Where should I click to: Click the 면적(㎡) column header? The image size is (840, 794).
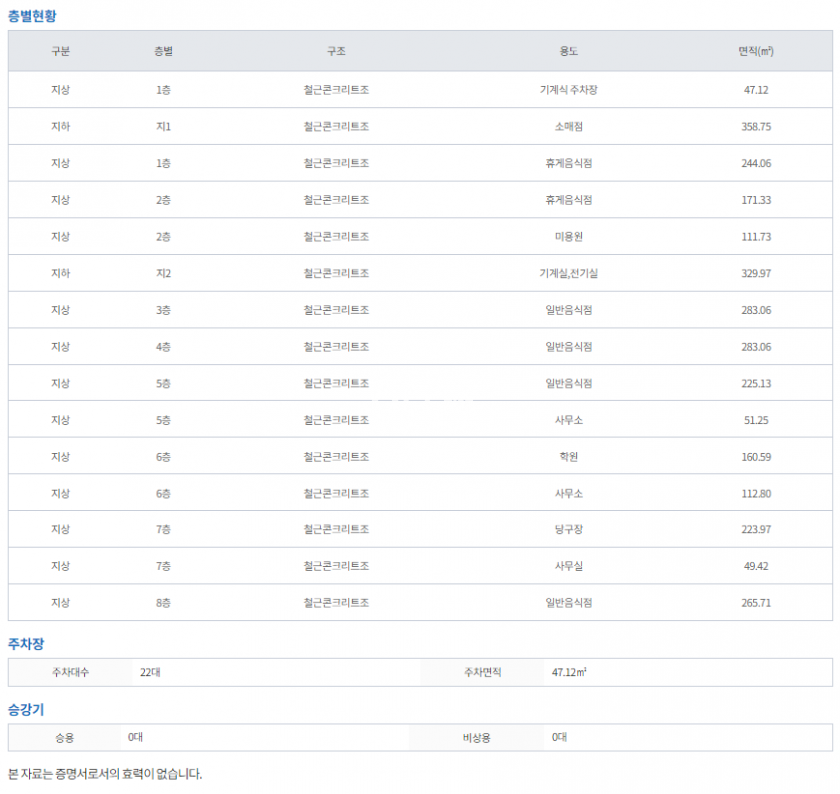(756, 51)
